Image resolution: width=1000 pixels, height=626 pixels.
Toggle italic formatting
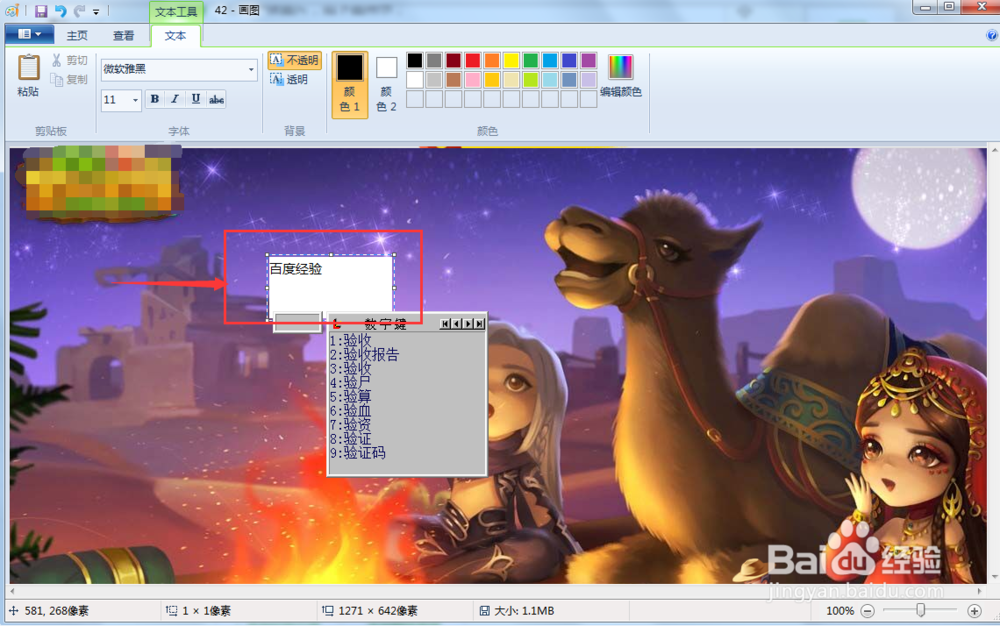pyautogui.click(x=174, y=99)
